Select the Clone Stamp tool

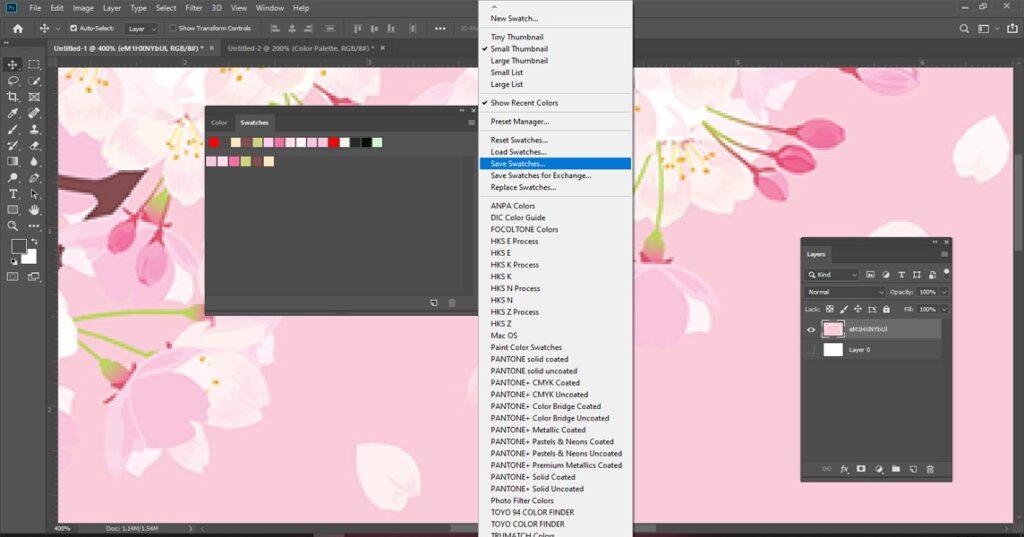(34, 129)
